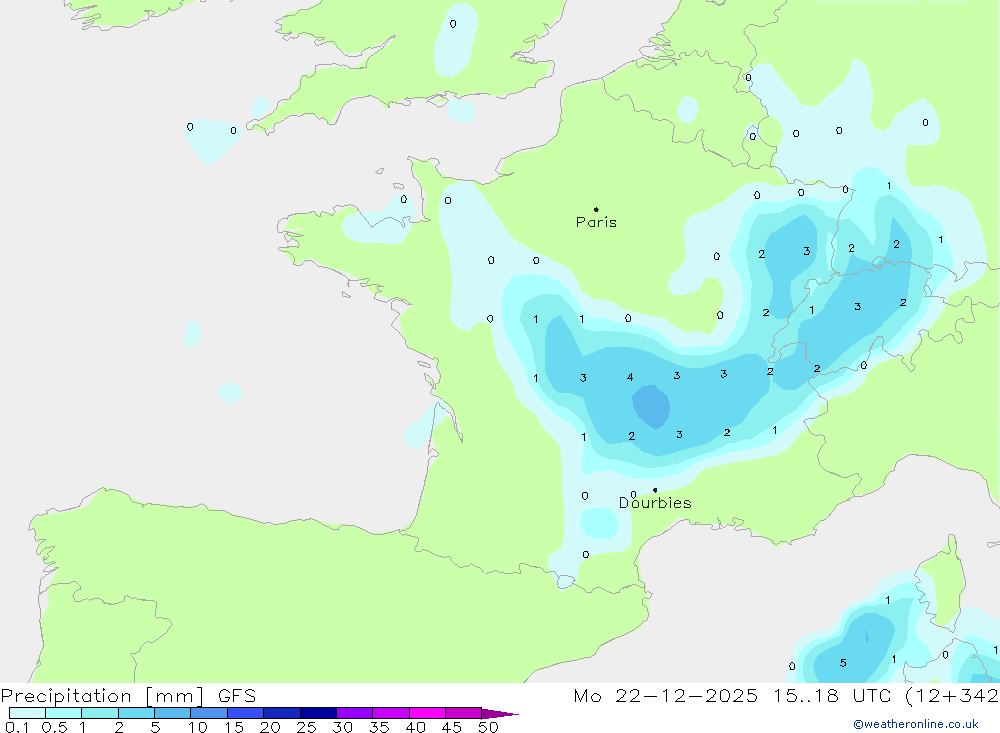Select the 2–5 mm legend swatch
The width and height of the screenshot is (1000, 733).
pos(136,713)
